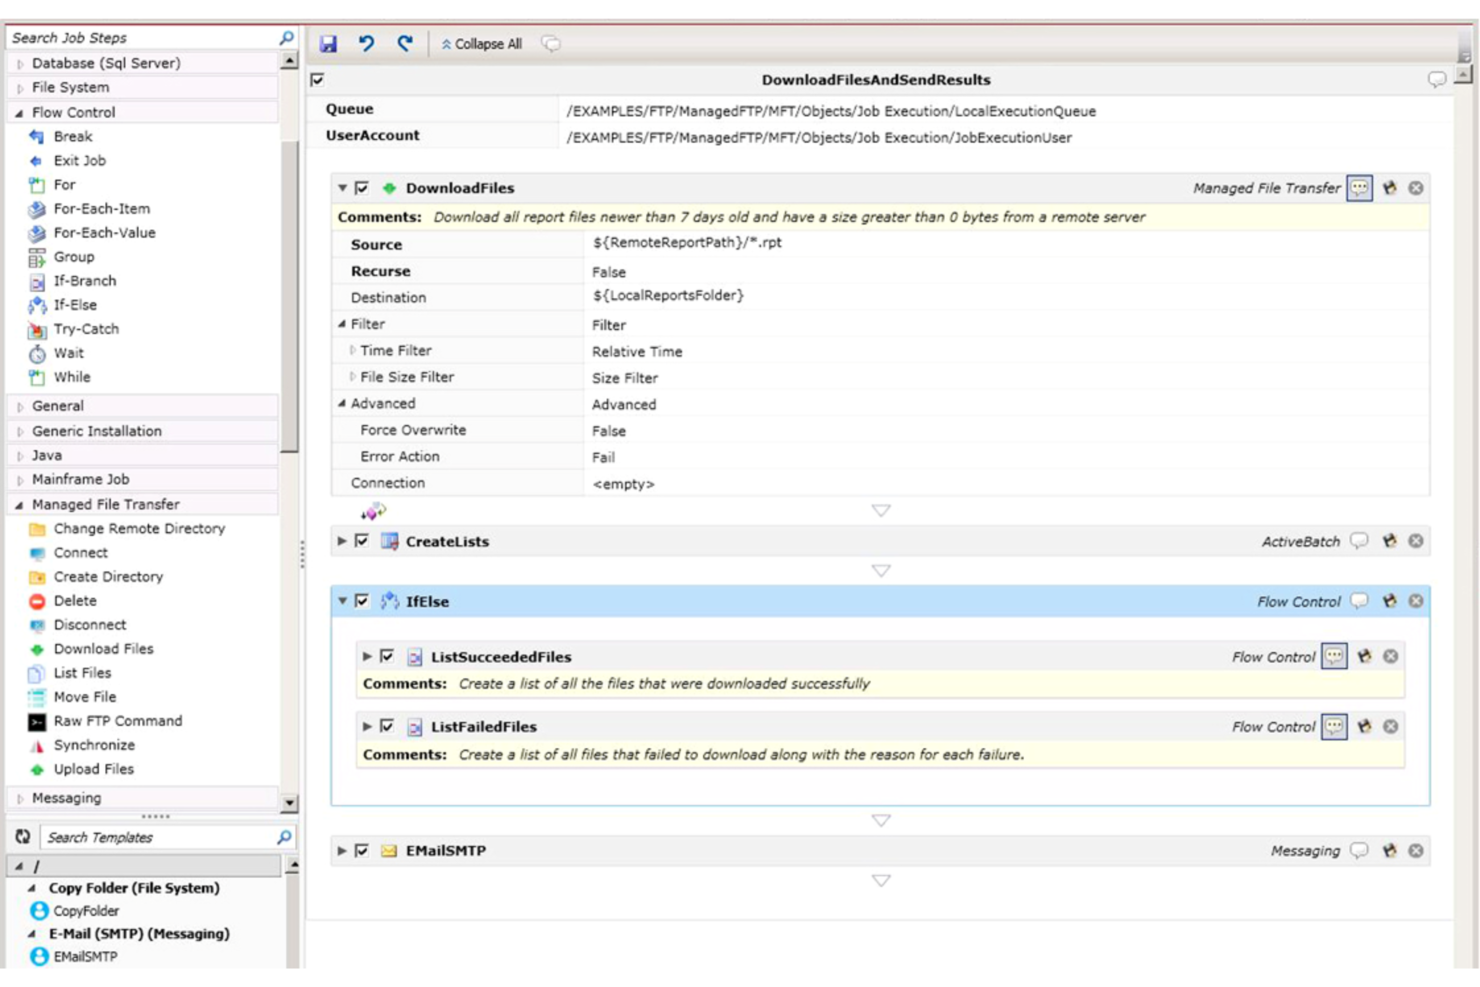Screen dimensions: 1480x987
Task: Click into the Search Templates field
Action: coord(158,837)
